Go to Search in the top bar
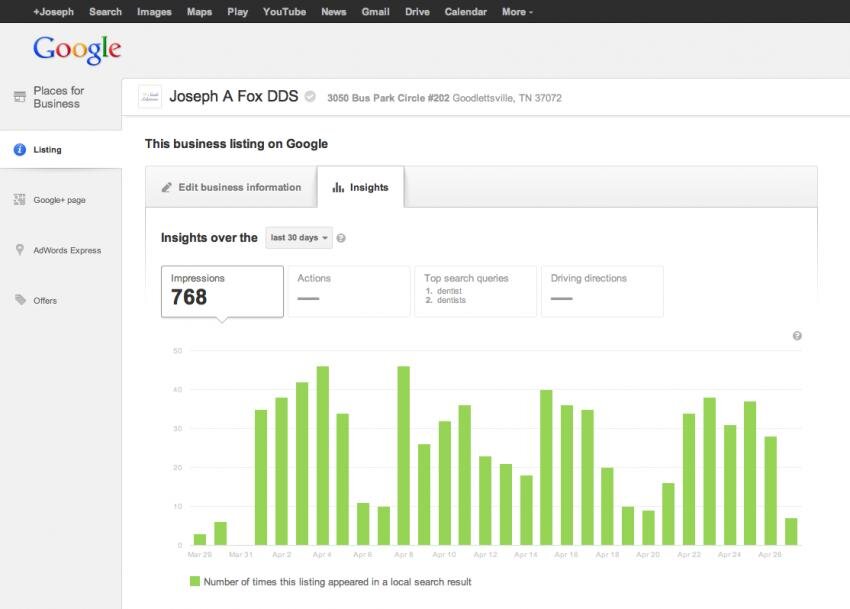 point(105,11)
